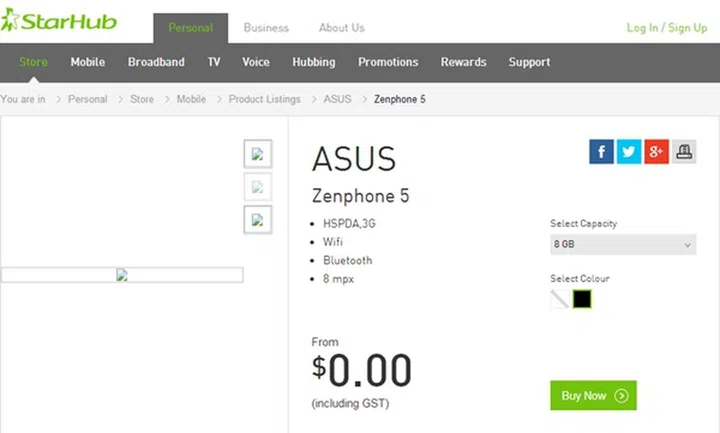This screenshot has width=720, height=433.
Task: Click the ASUS brand heading
Action: pyautogui.click(x=354, y=159)
